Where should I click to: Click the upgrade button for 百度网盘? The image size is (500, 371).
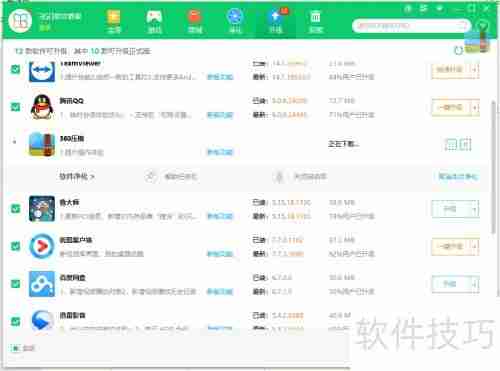pyautogui.click(x=451, y=284)
